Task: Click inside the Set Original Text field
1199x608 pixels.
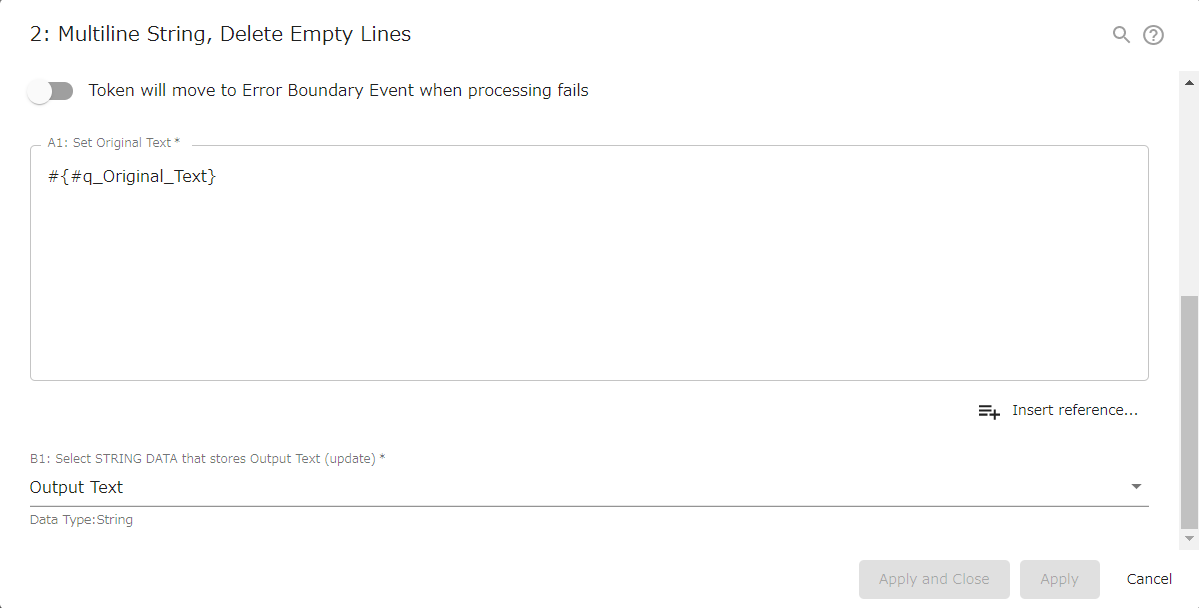Action: point(590,260)
